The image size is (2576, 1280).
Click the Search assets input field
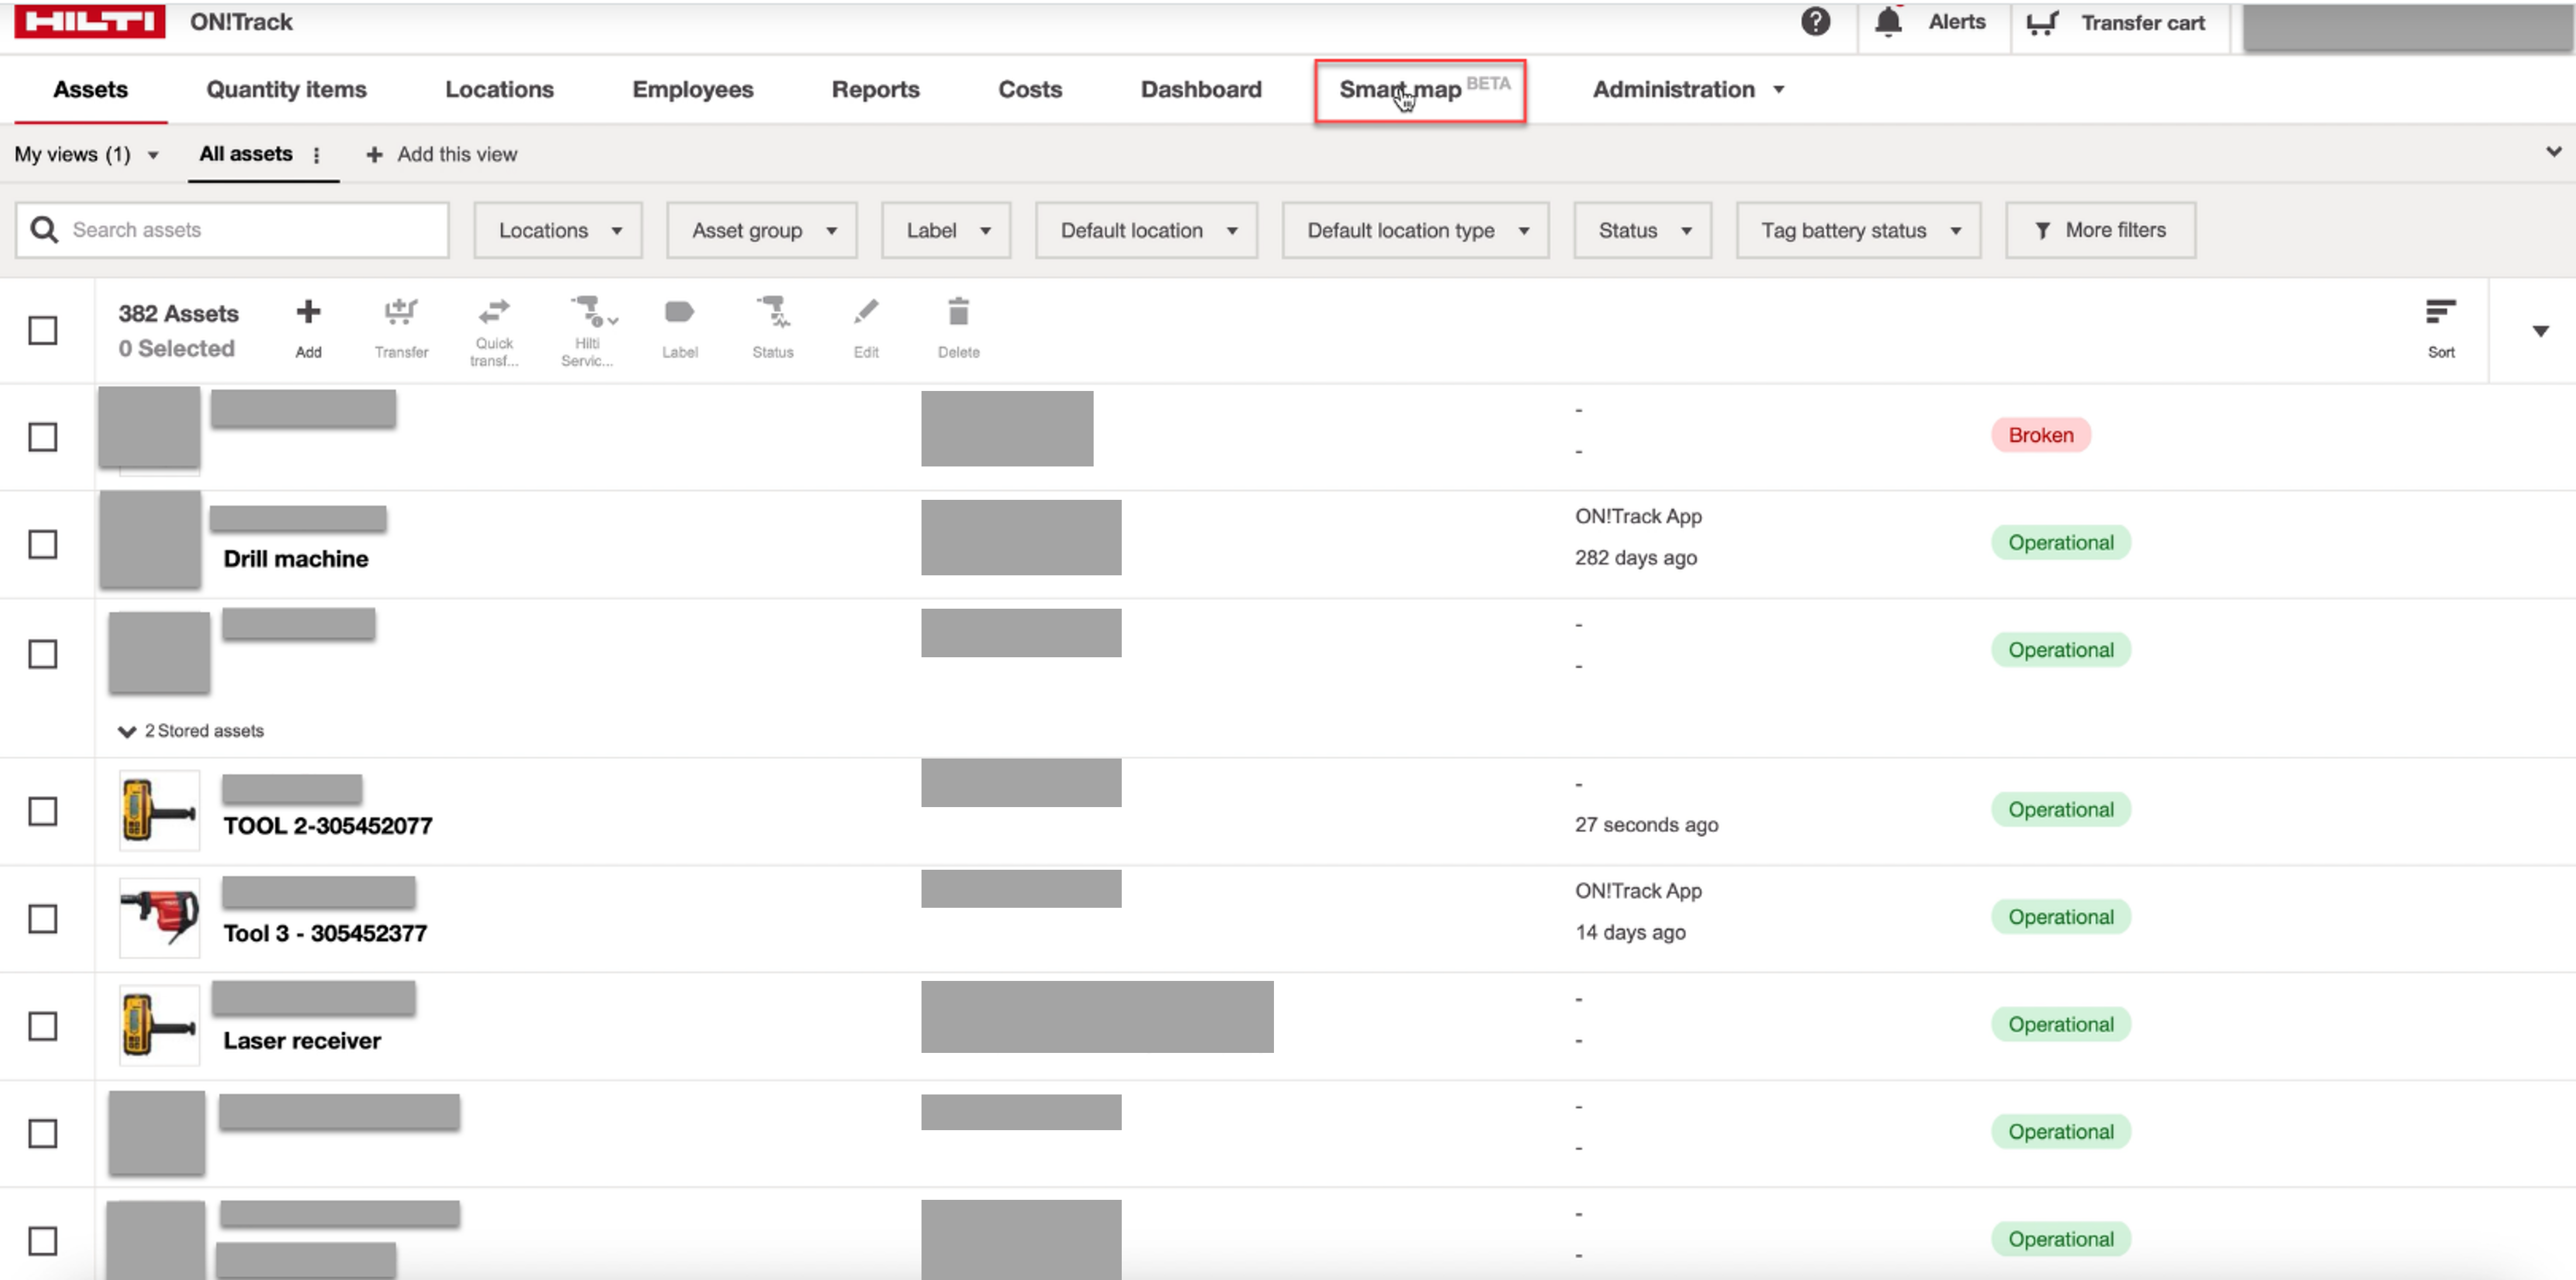point(232,230)
